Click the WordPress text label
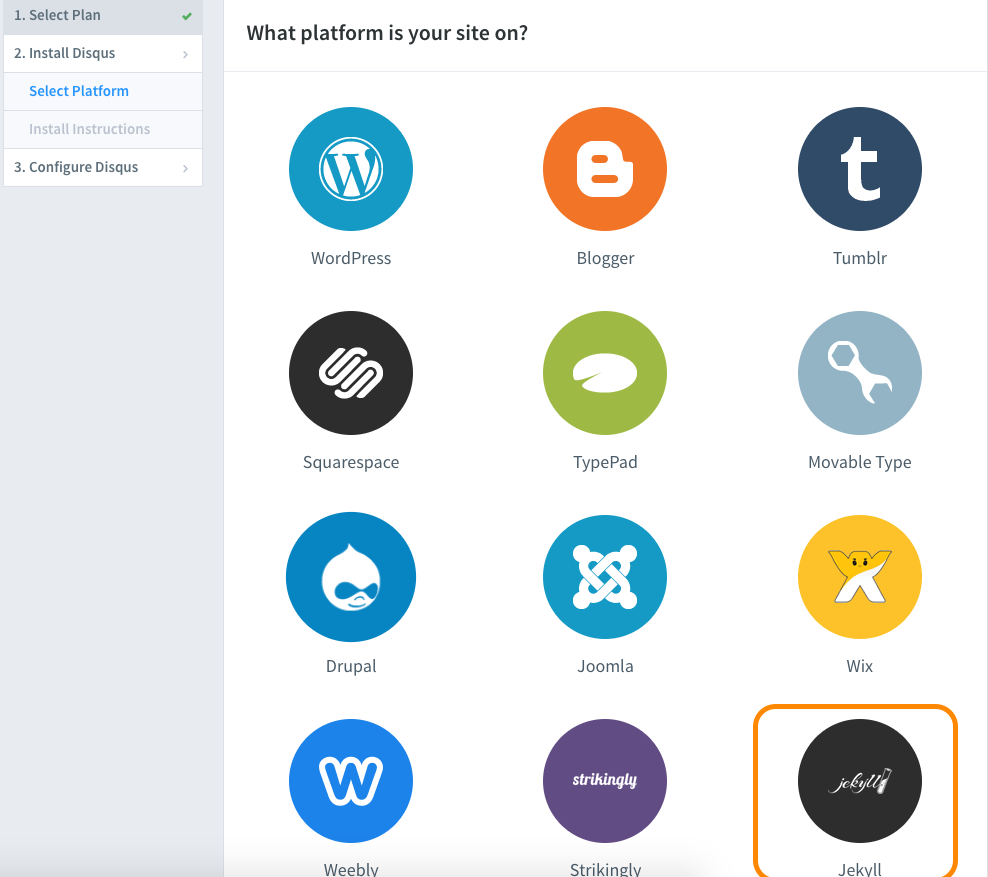 pos(351,258)
